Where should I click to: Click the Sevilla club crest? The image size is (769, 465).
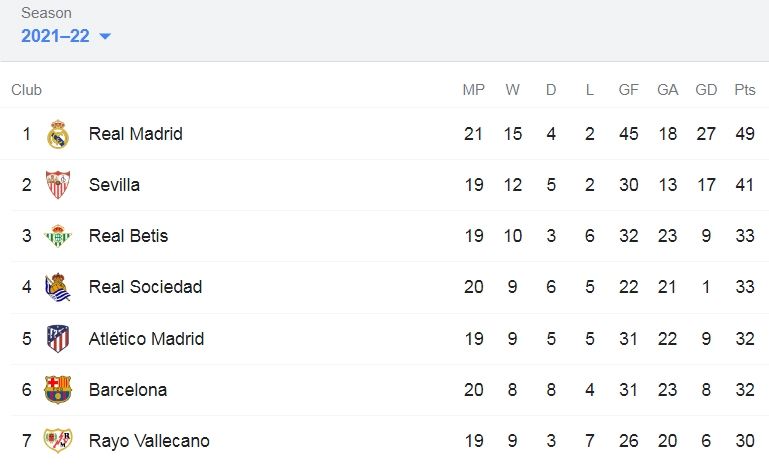click(58, 185)
